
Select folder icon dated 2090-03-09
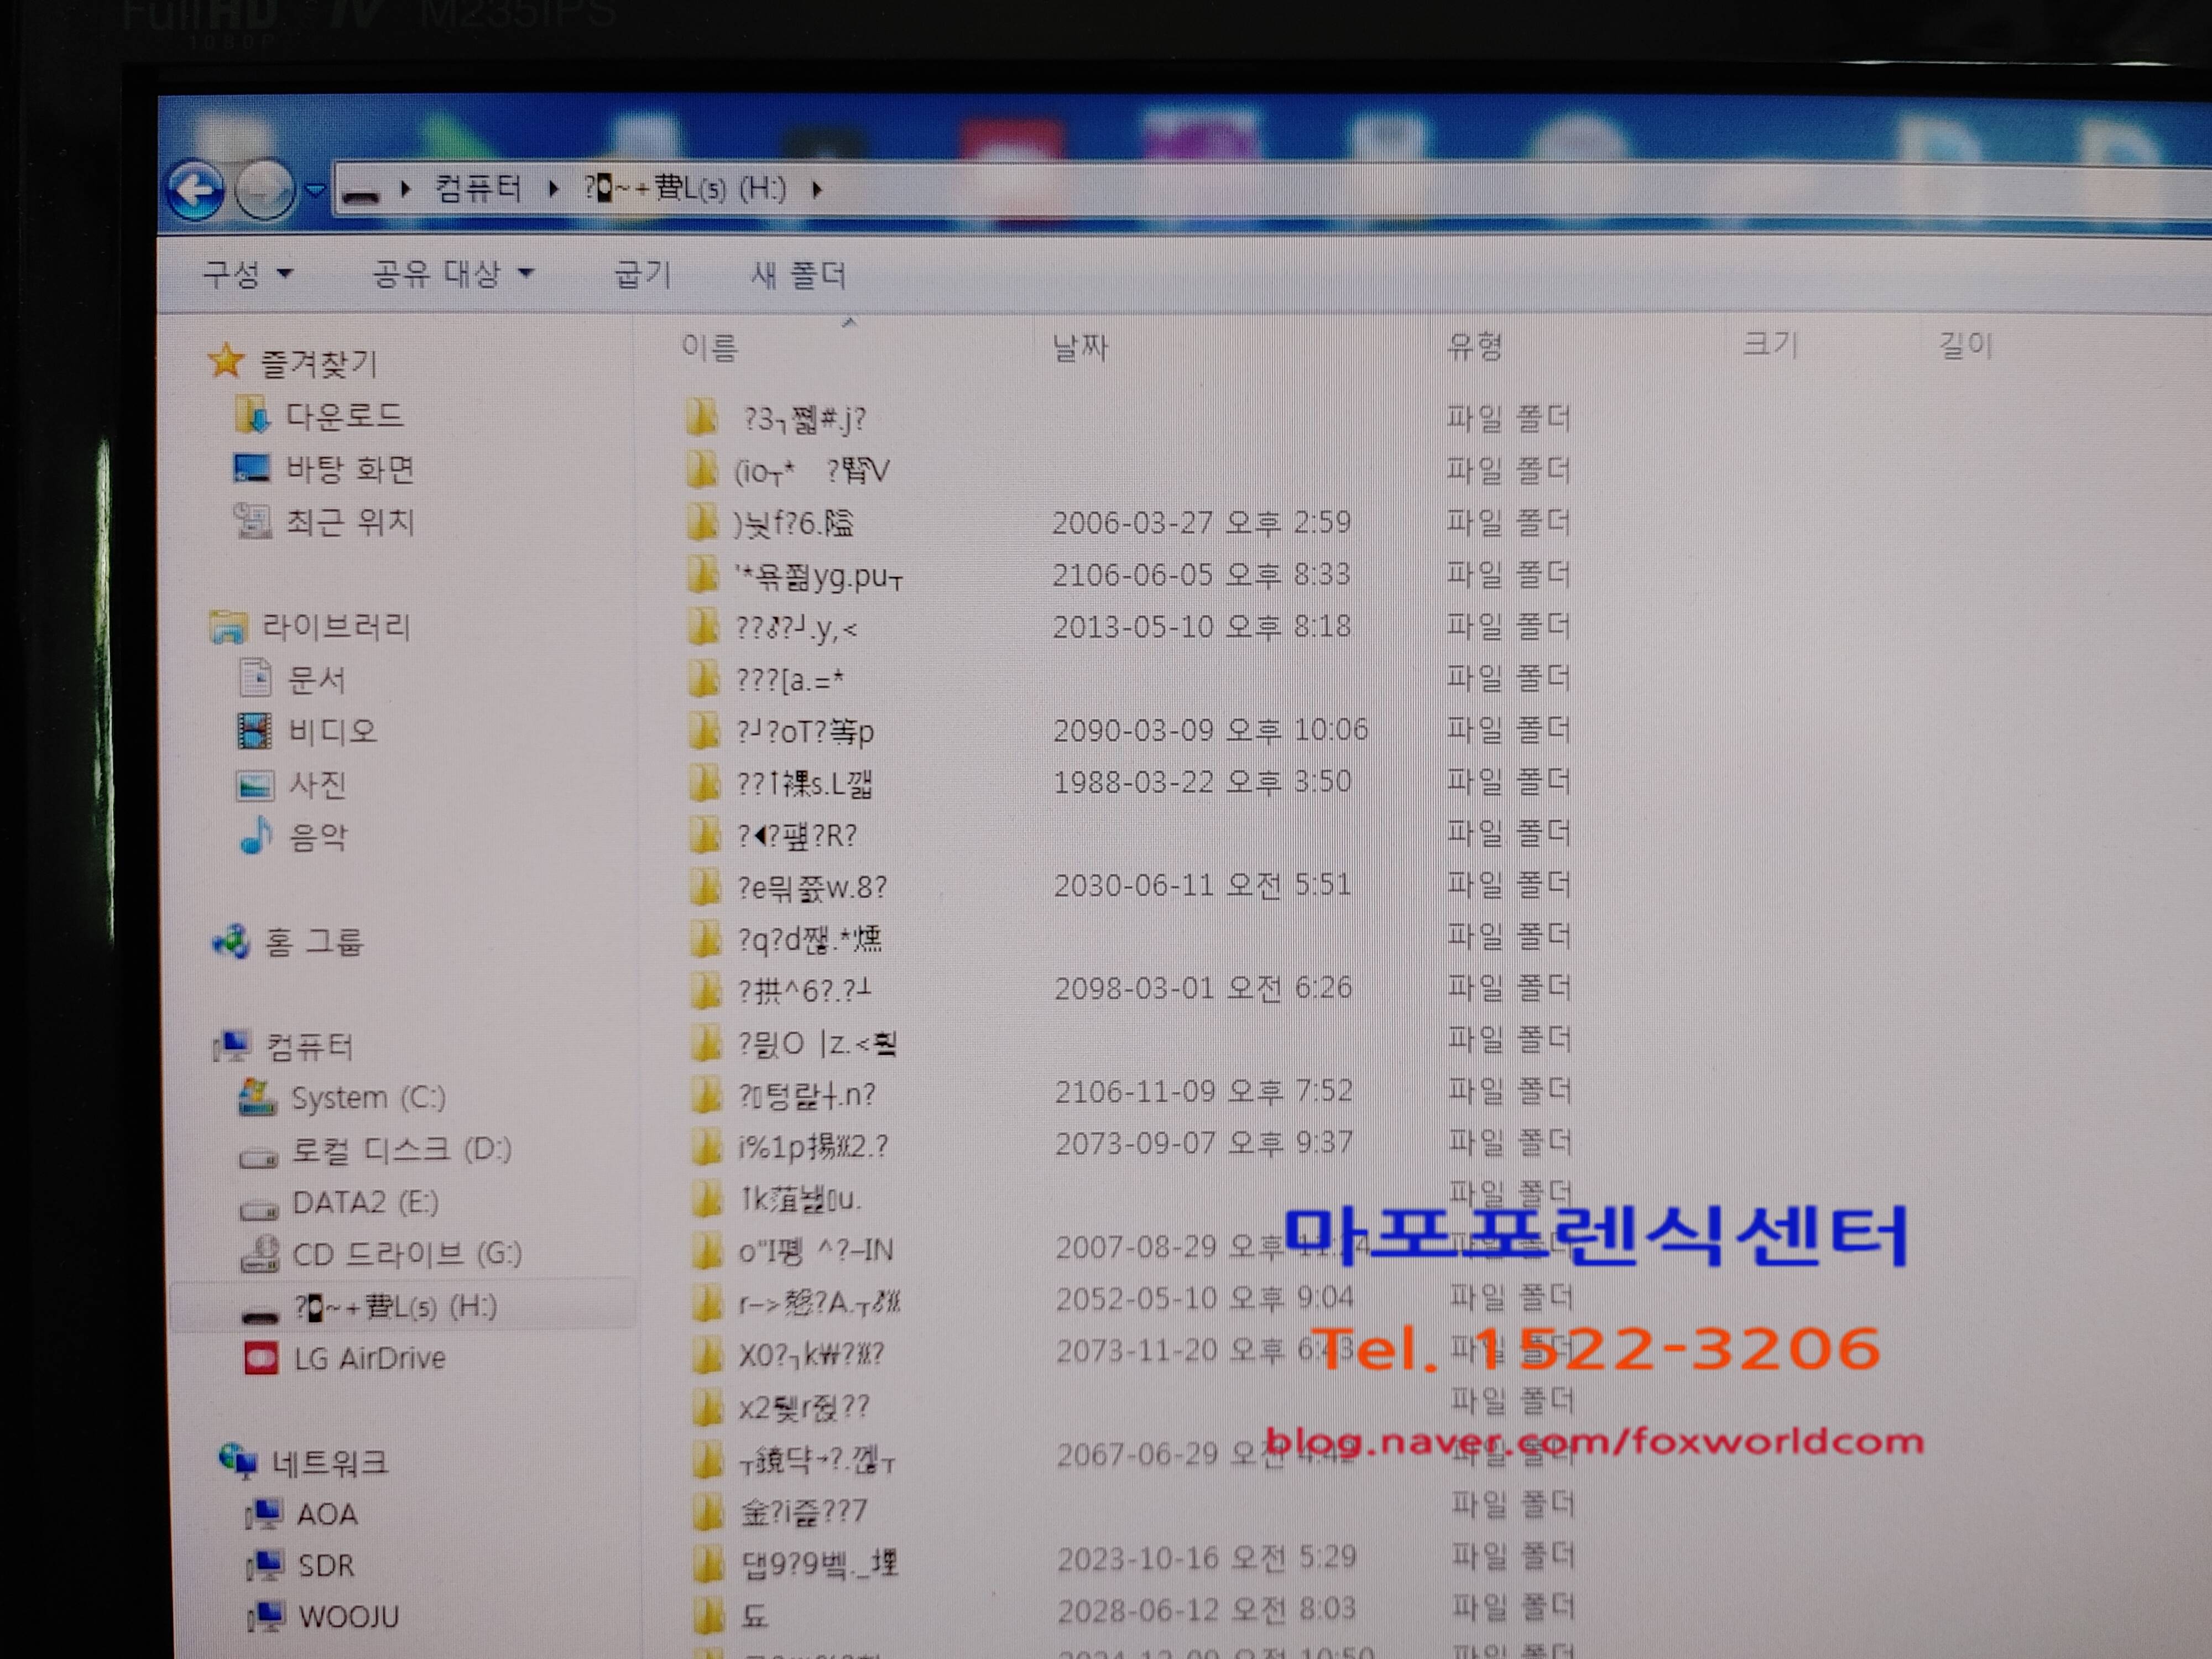click(703, 730)
